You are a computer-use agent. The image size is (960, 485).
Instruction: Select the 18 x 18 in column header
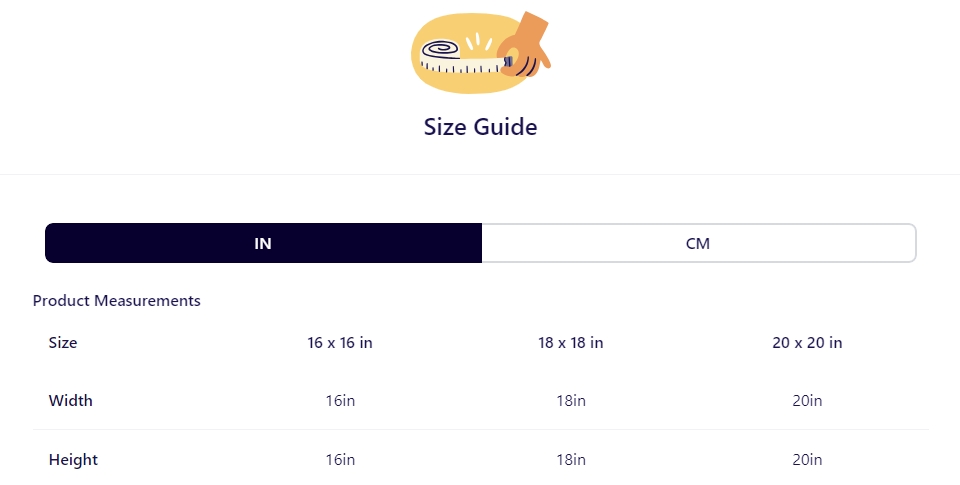tap(571, 342)
